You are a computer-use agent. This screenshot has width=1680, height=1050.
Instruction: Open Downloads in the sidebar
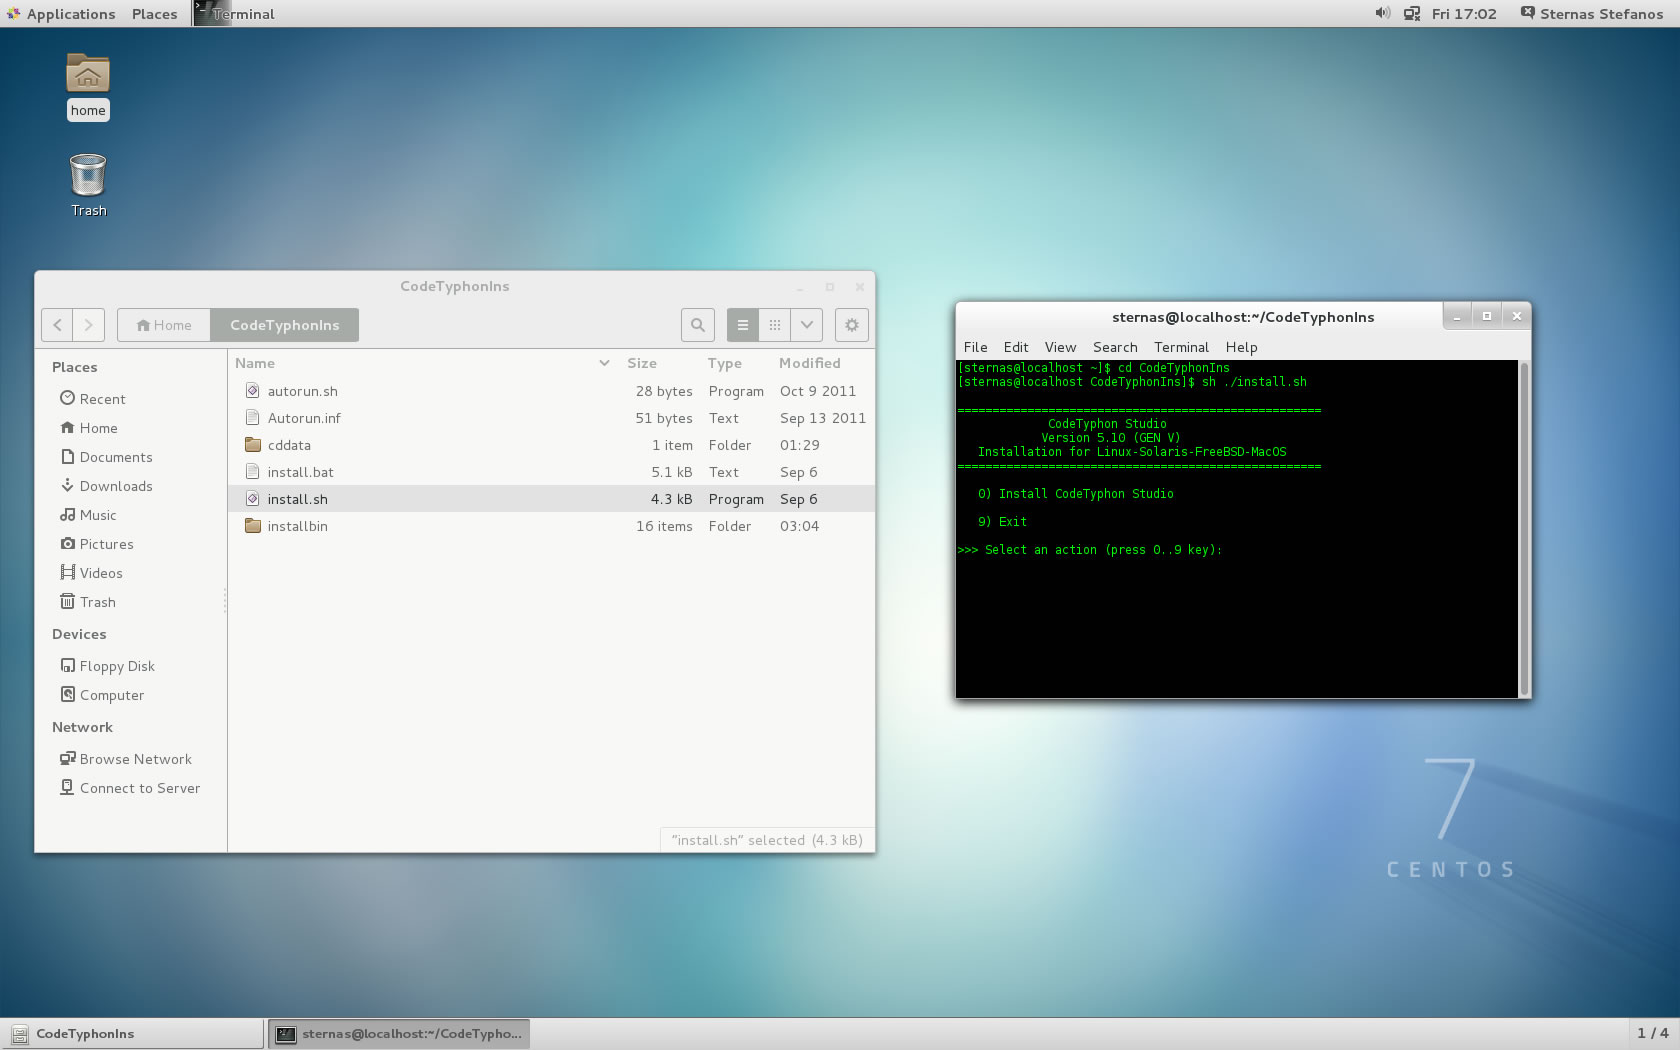point(107,486)
